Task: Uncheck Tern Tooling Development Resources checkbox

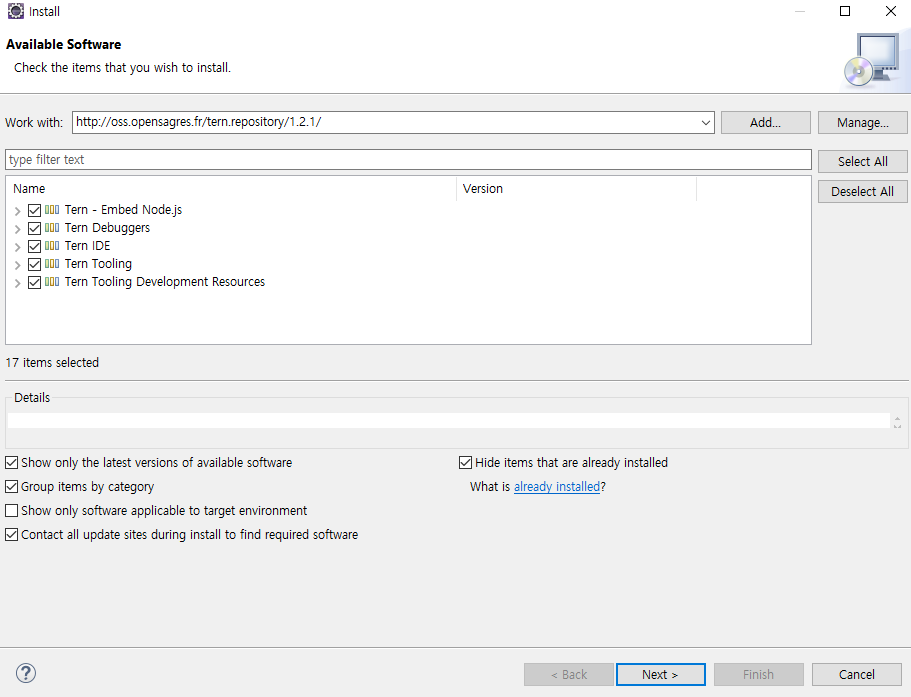Action: (34, 282)
